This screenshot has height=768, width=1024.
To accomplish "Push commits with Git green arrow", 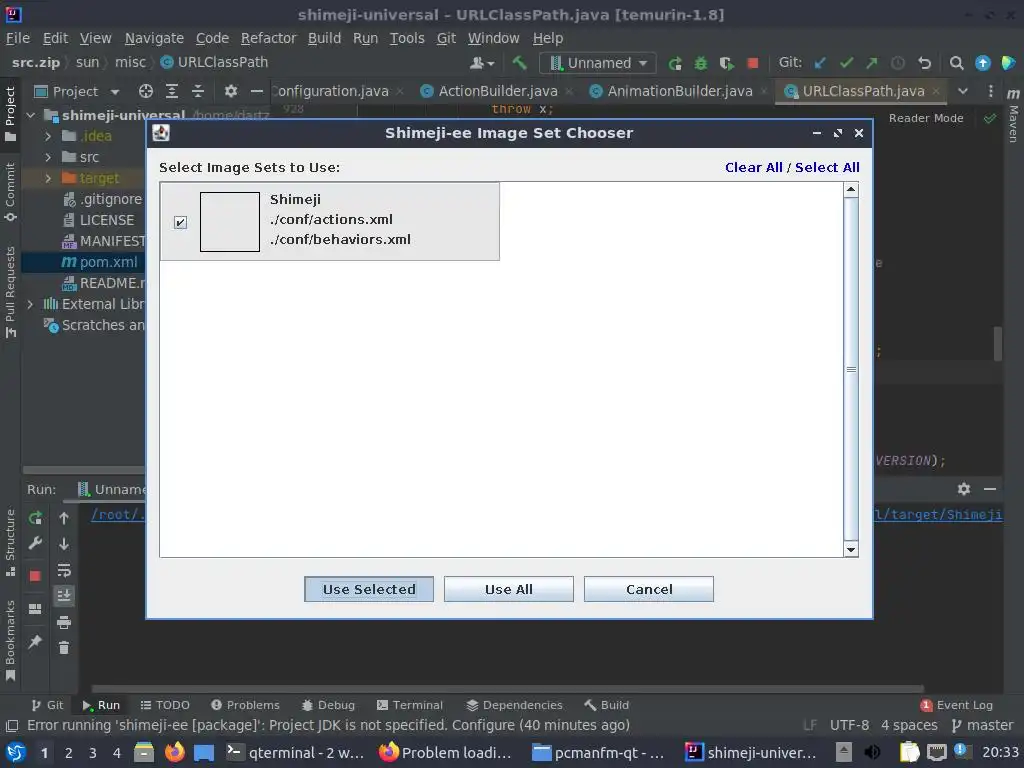I will pyautogui.click(x=872, y=63).
